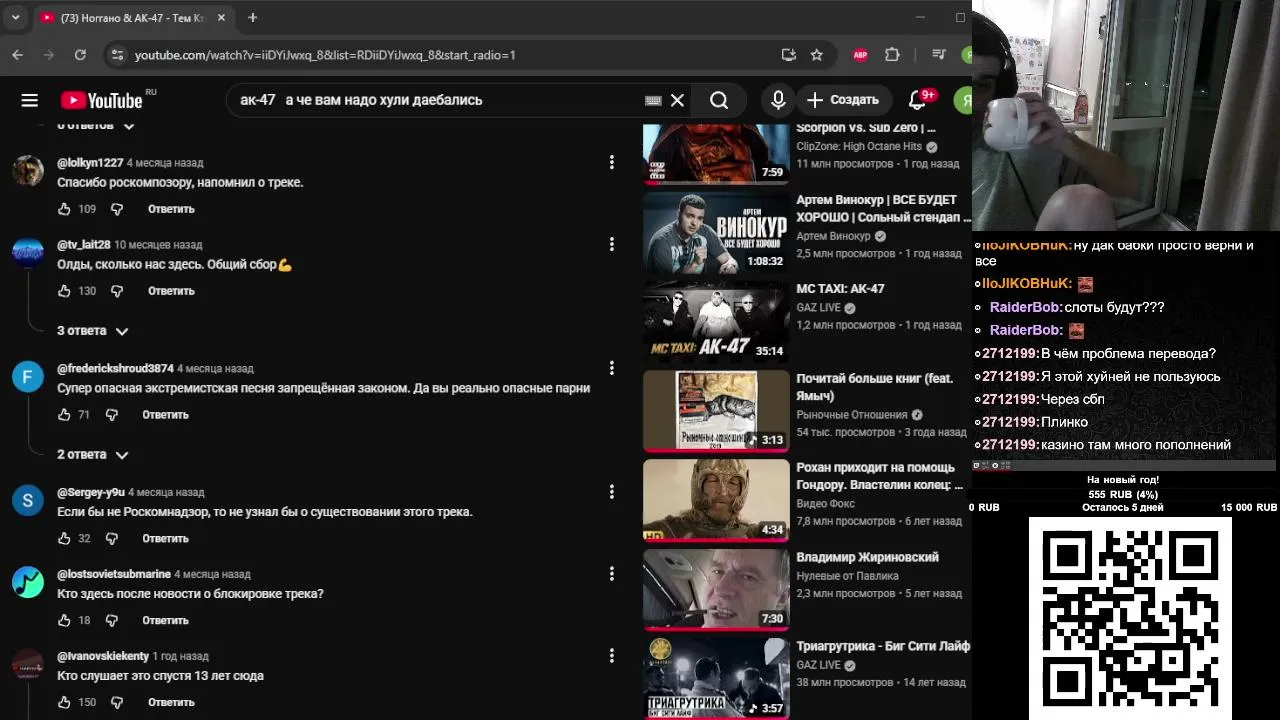Click the YouTube search text field
1280x720 pixels.
pos(438,100)
